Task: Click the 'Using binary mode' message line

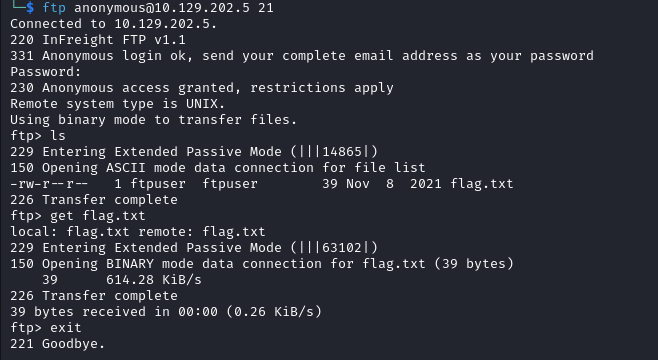Action: tap(154, 120)
